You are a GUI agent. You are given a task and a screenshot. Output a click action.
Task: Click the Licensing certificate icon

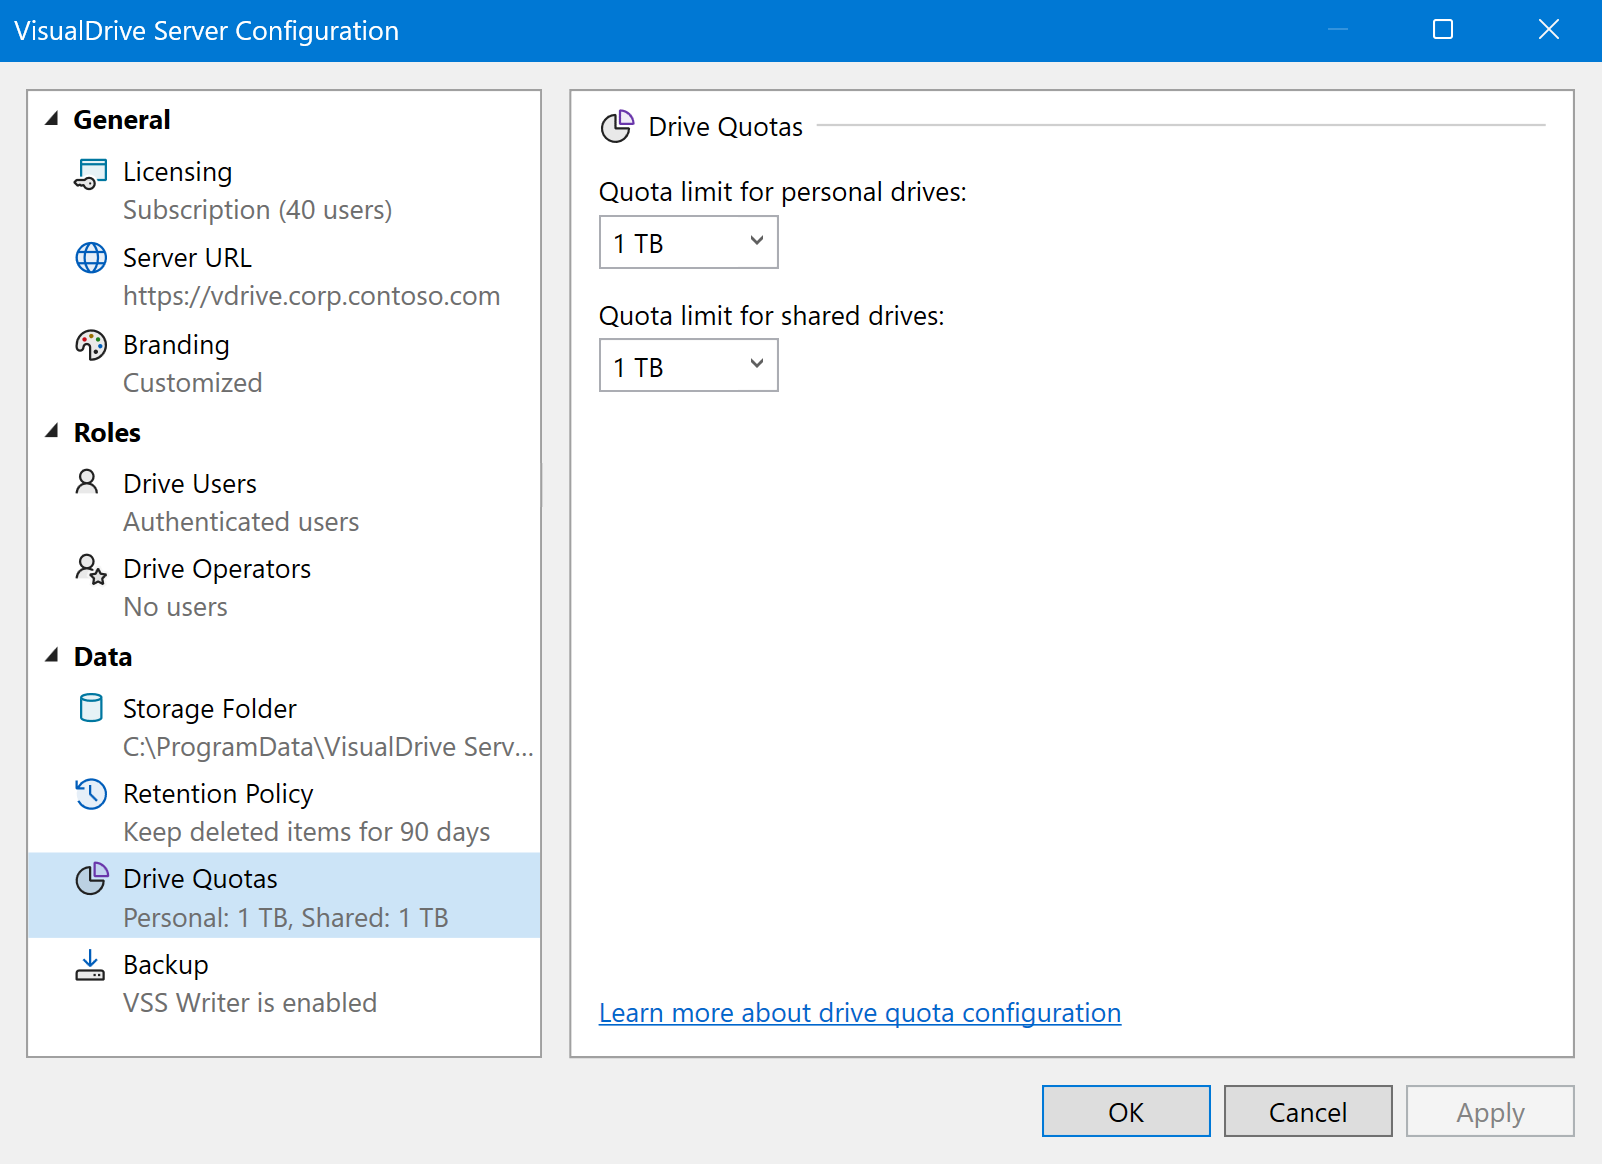pyautogui.click(x=91, y=173)
